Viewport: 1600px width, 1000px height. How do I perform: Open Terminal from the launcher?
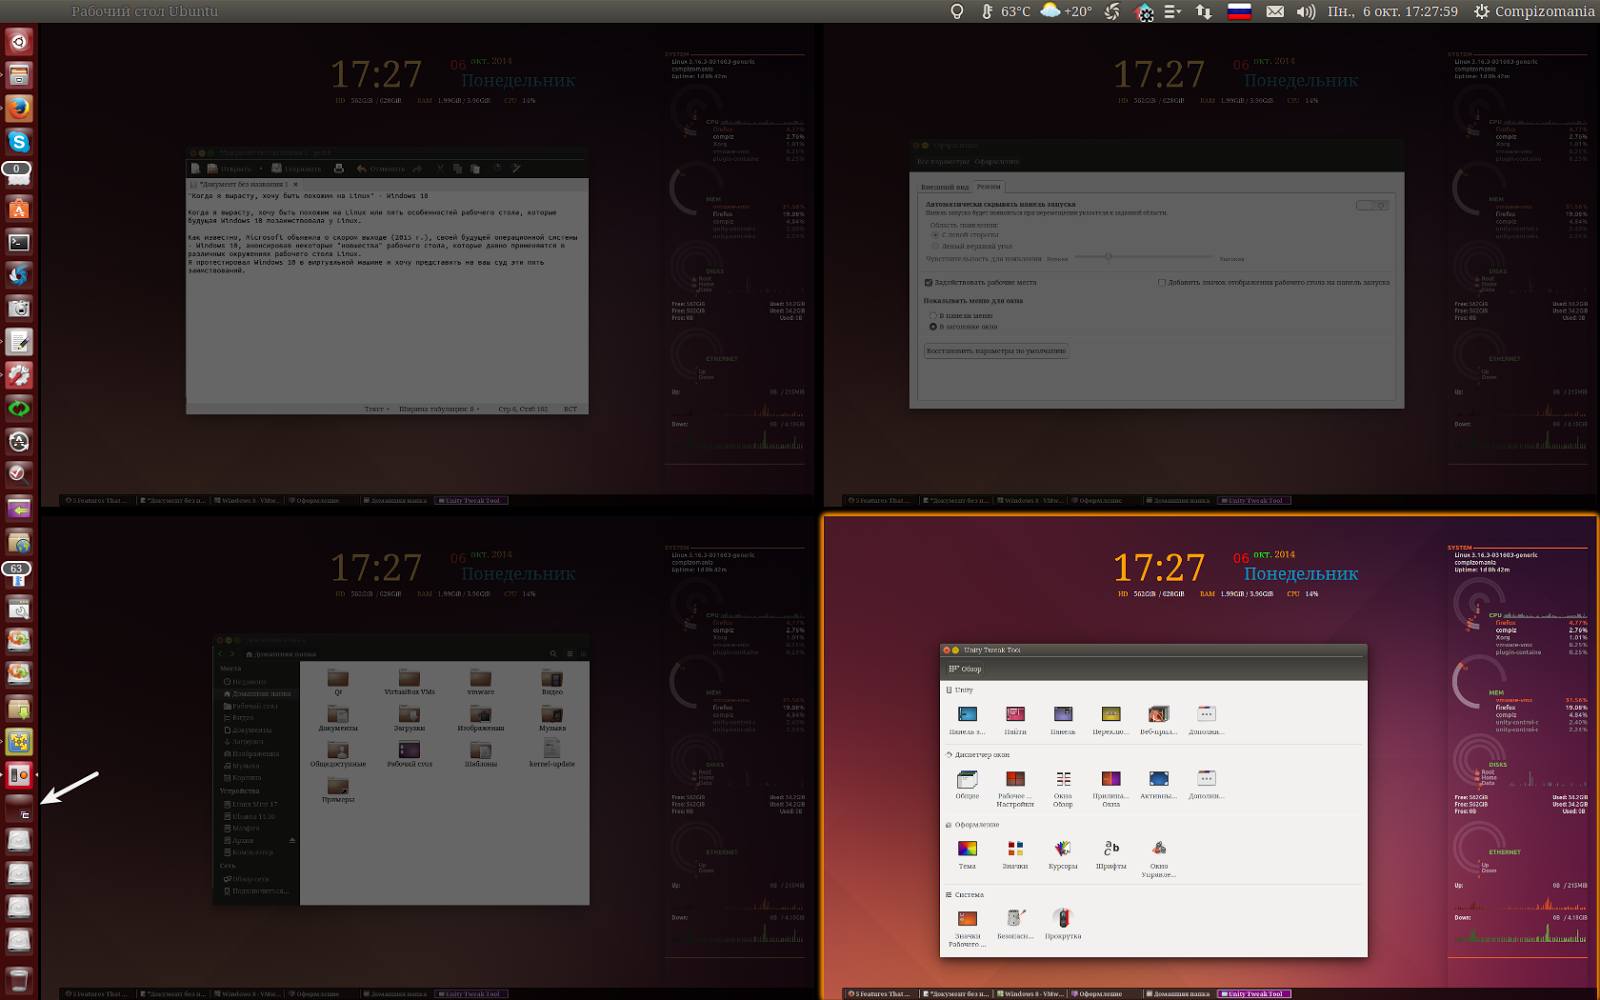click(19, 241)
